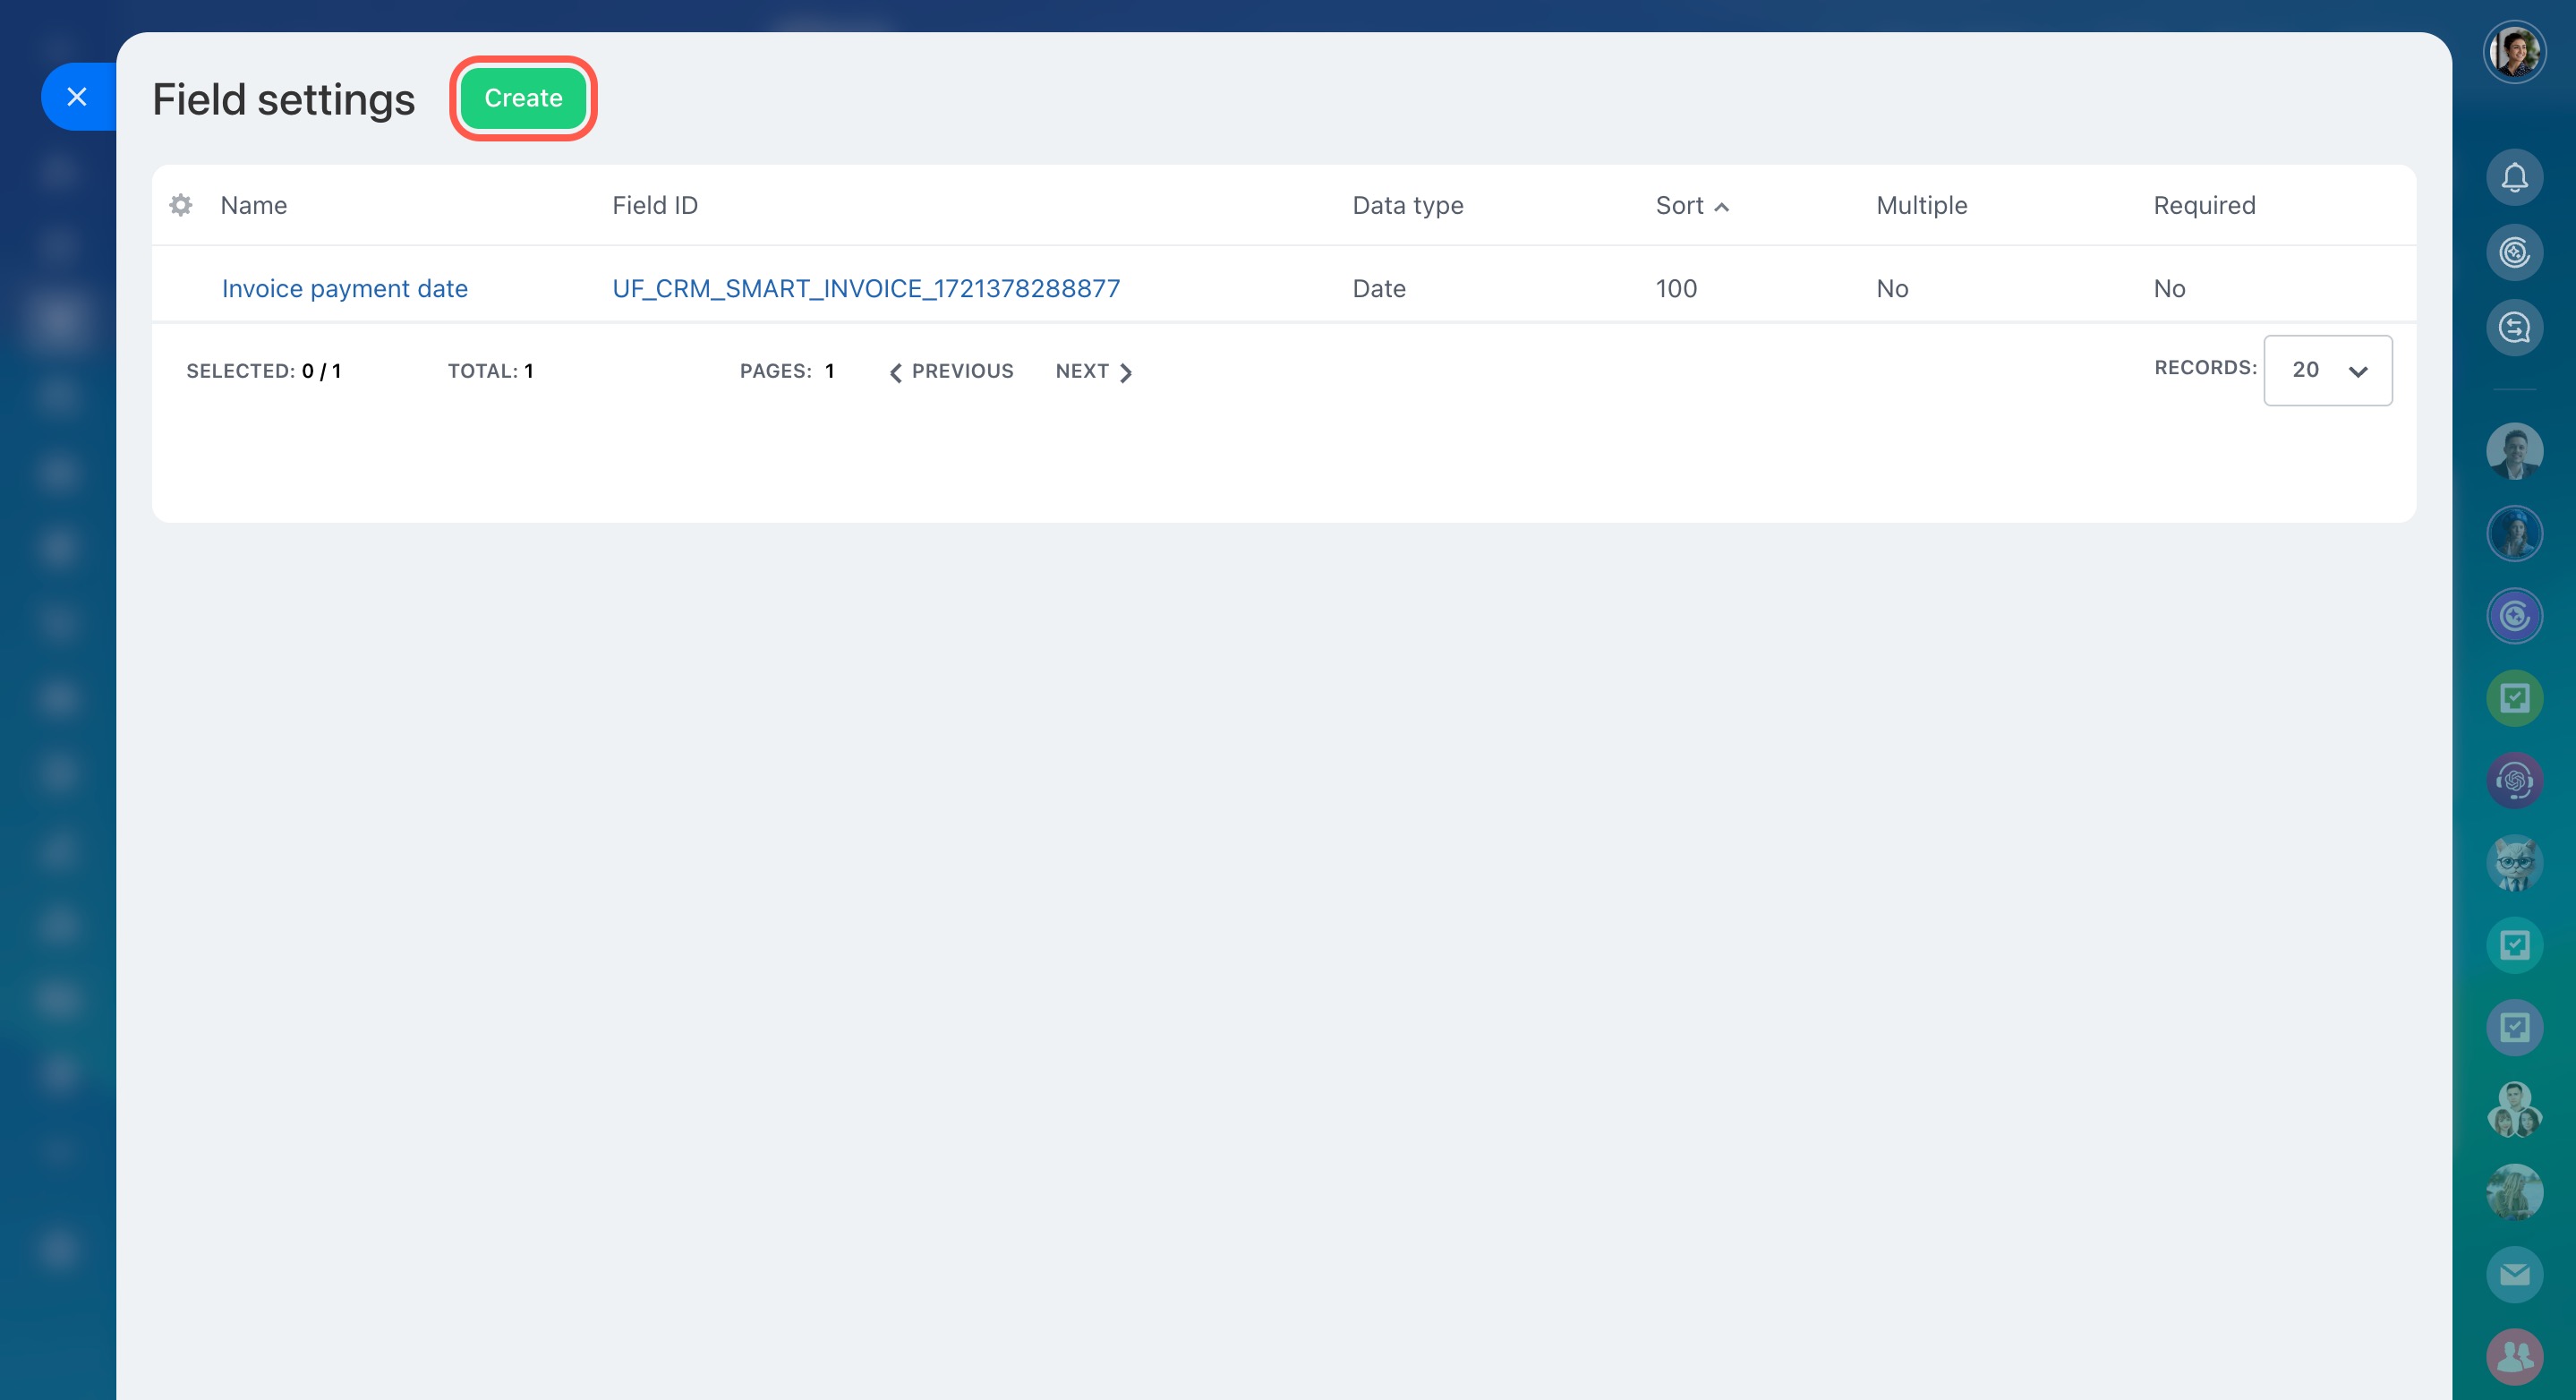Click the green Create button
2576x1400 pixels.
coord(523,98)
